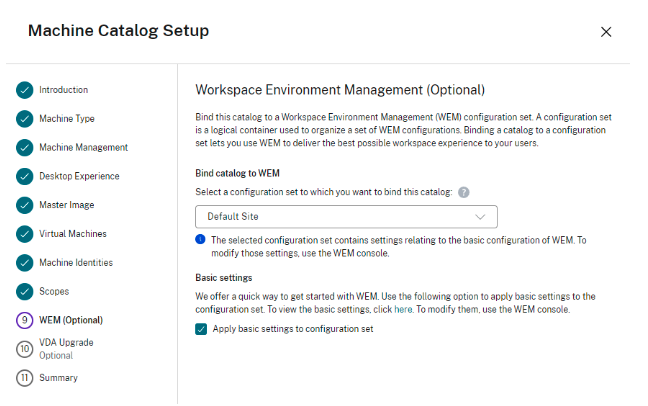The width and height of the screenshot is (648, 406).
Task: Click the Introduction step checkmark icon
Action: pos(24,90)
